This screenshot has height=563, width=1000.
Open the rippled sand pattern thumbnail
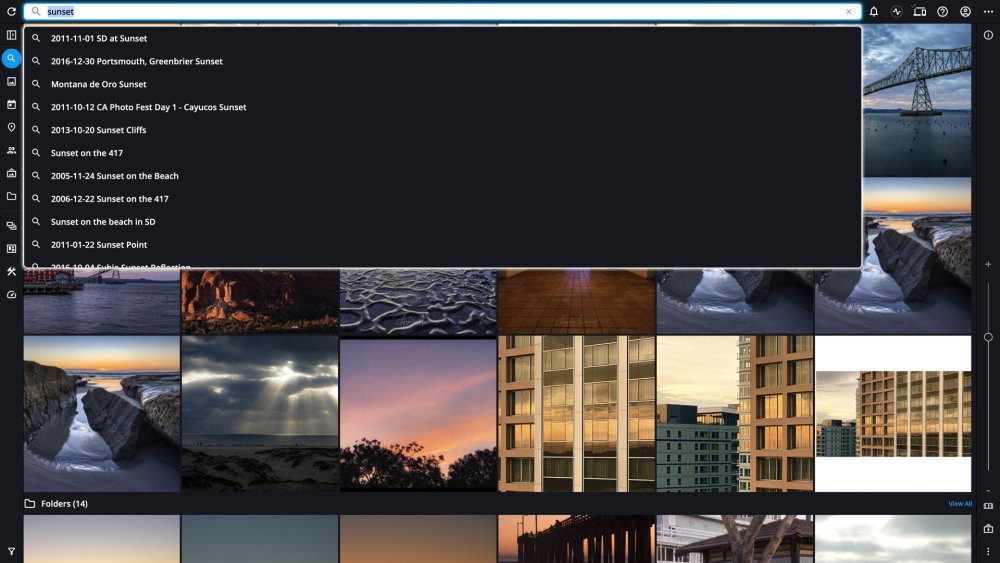point(418,301)
